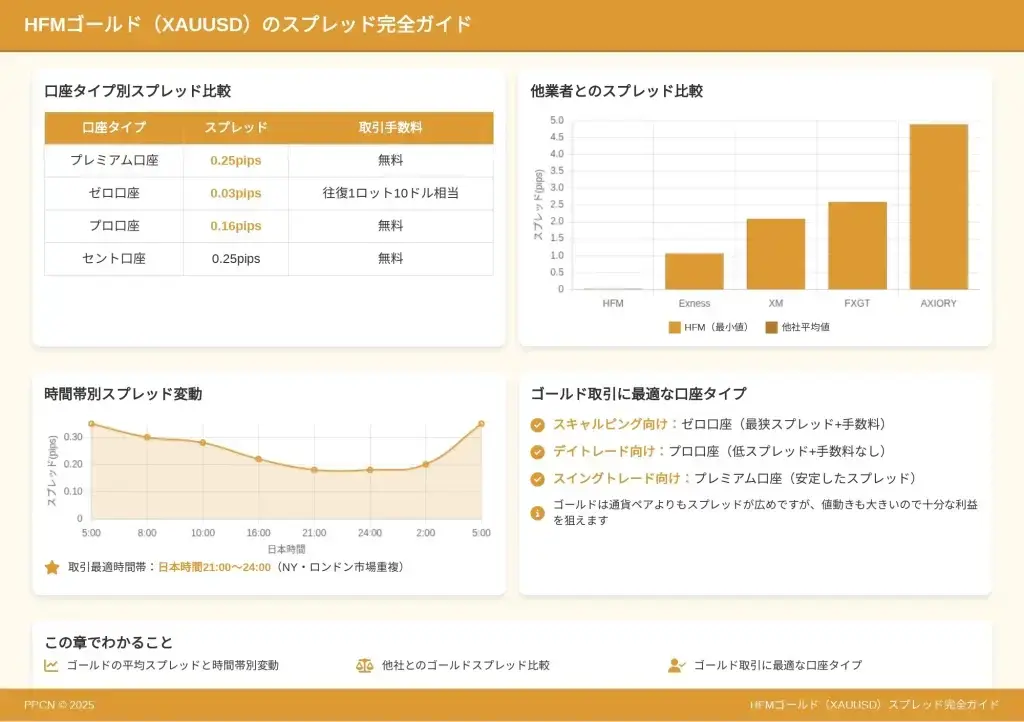1024x722 pixels.
Task: Click the FXGT bar in the comparison chart
Action: 857,246
